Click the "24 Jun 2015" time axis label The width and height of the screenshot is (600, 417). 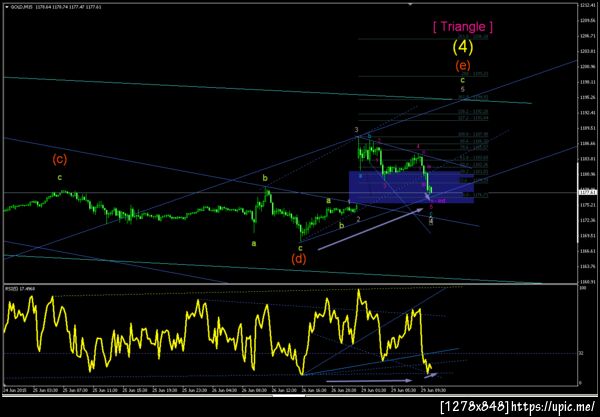point(14,390)
